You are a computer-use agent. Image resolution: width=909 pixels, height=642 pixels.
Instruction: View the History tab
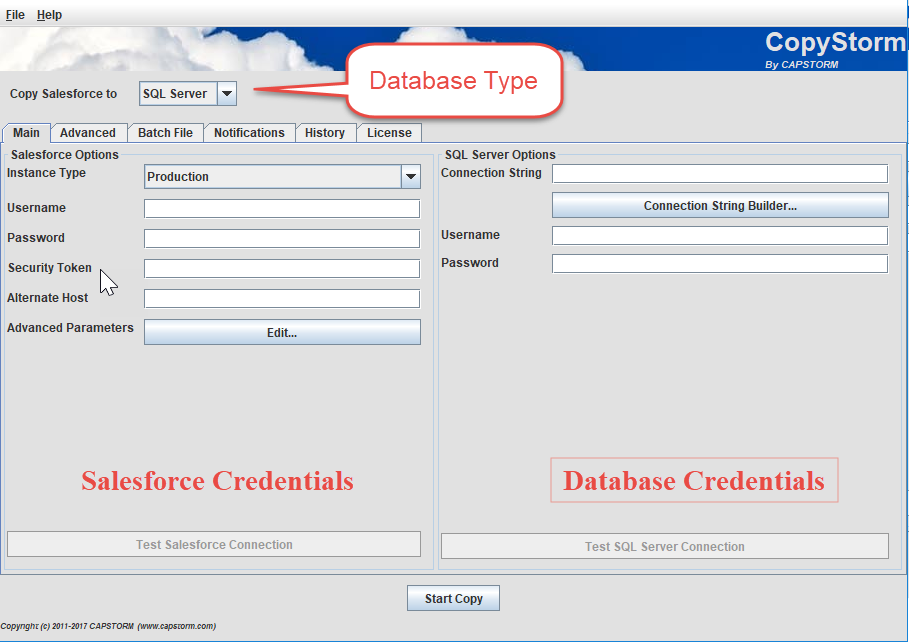click(325, 133)
